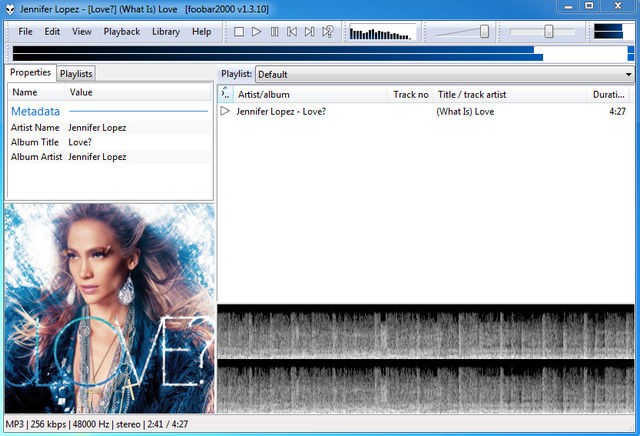Select the Properties tab
The image size is (640, 436).
31,72
